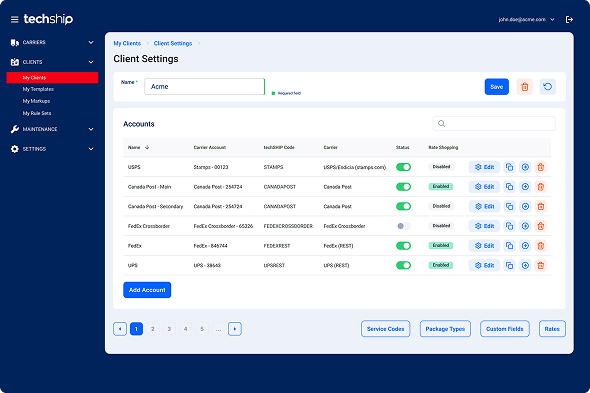The height and width of the screenshot is (393, 590).
Task: Click Client Settings breadcrumb link
Action: click(x=173, y=44)
